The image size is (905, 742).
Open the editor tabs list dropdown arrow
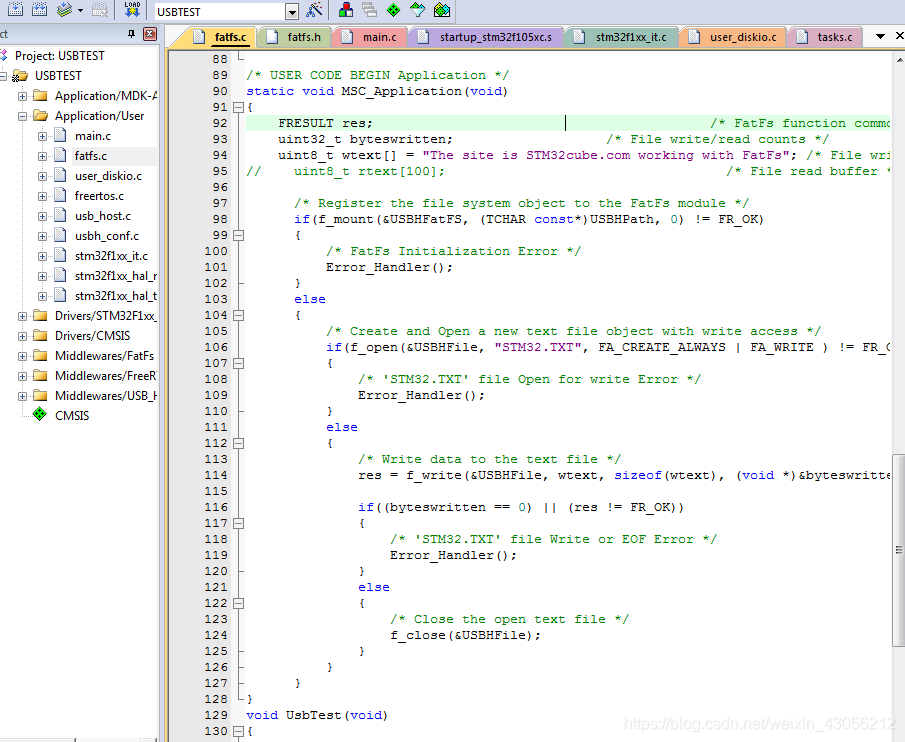(x=880, y=36)
